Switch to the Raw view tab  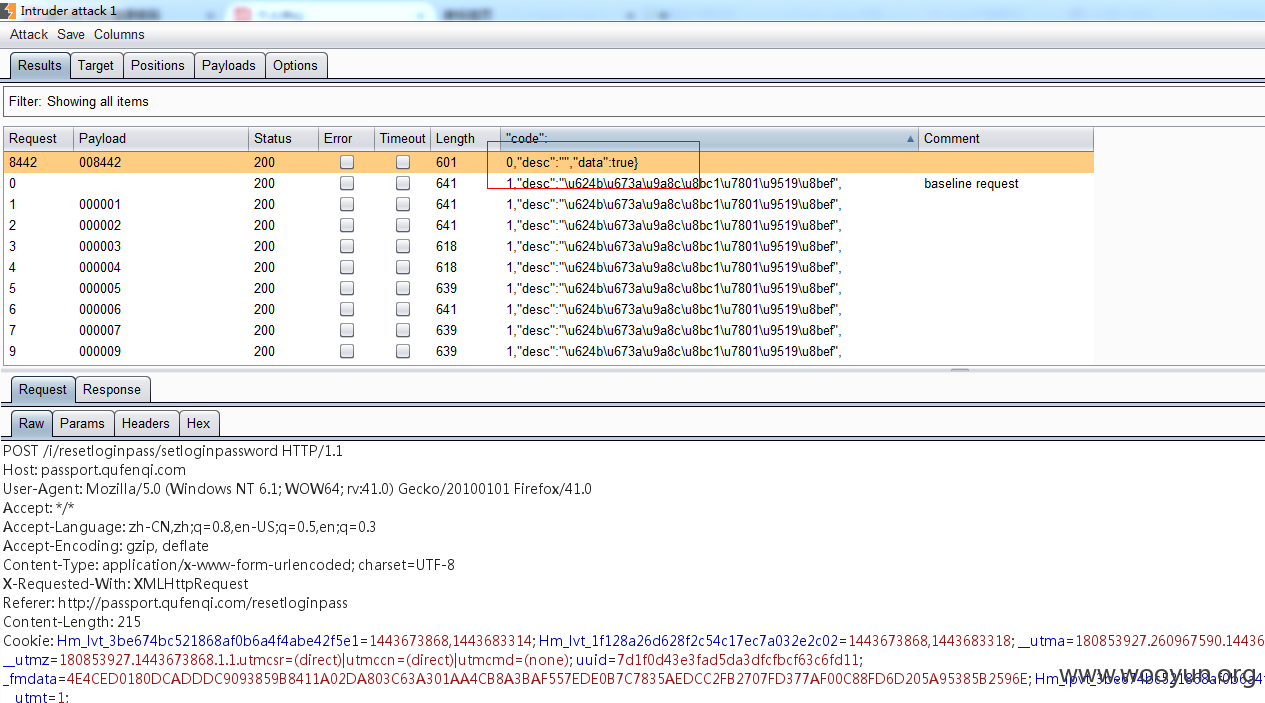(x=32, y=423)
